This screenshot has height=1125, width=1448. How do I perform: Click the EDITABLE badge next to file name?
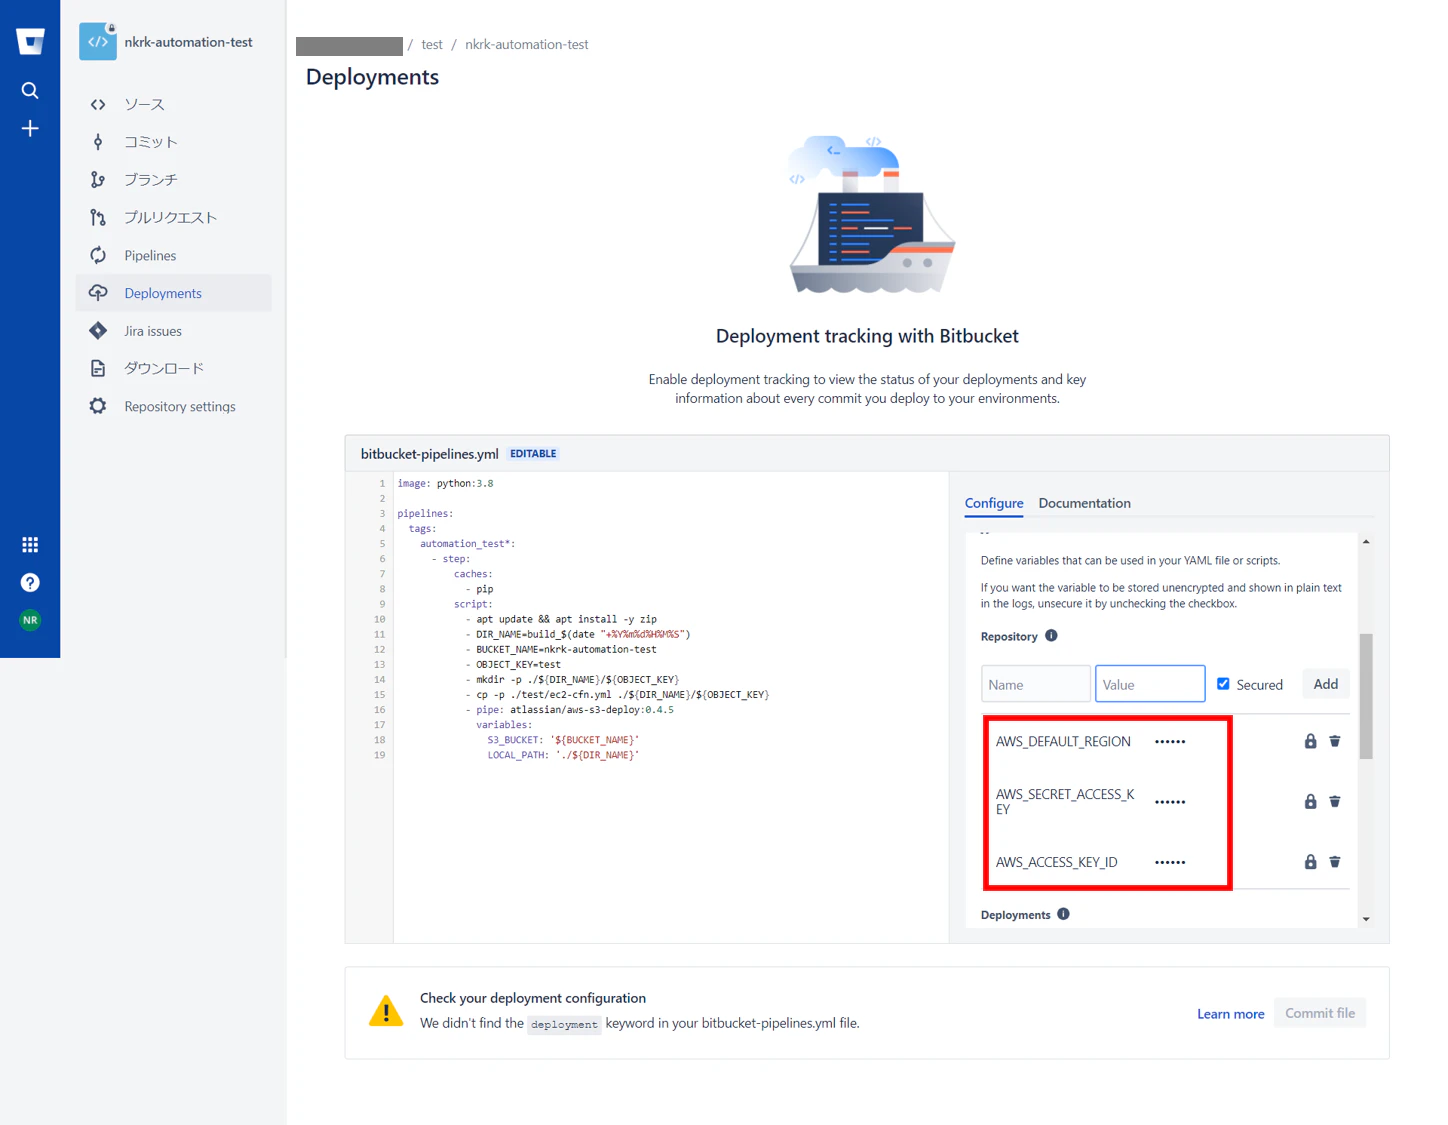(533, 454)
